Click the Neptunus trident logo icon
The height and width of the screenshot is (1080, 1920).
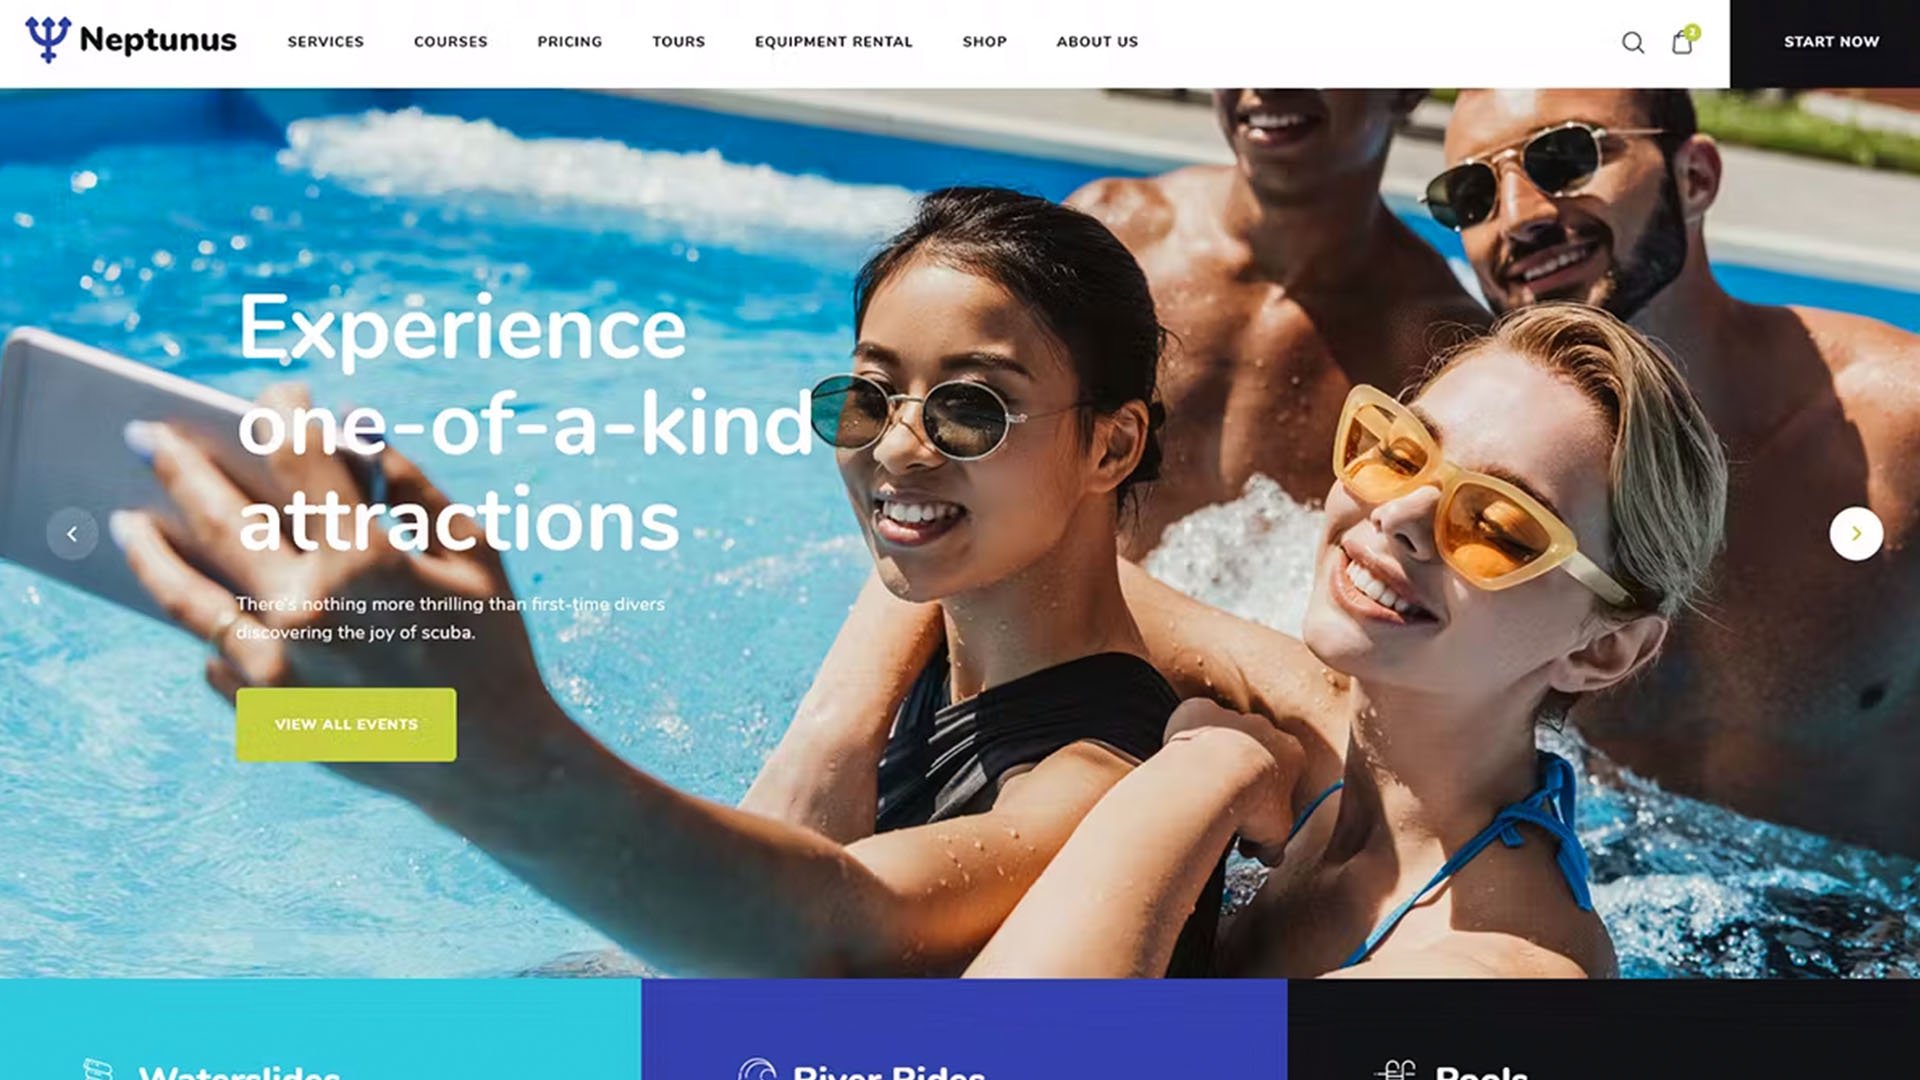click(x=47, y=39)
